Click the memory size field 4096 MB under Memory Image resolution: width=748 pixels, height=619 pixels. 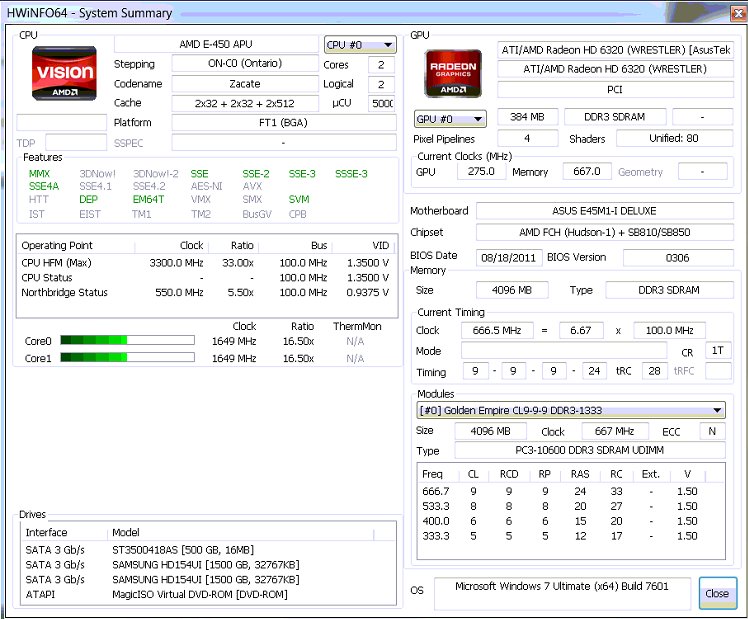coord(512,290)
